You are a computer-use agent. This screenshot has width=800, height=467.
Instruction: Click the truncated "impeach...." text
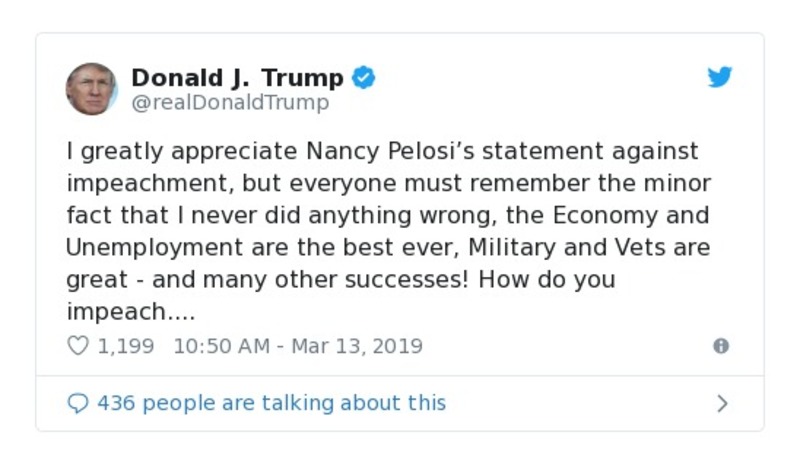click(131, 312)
